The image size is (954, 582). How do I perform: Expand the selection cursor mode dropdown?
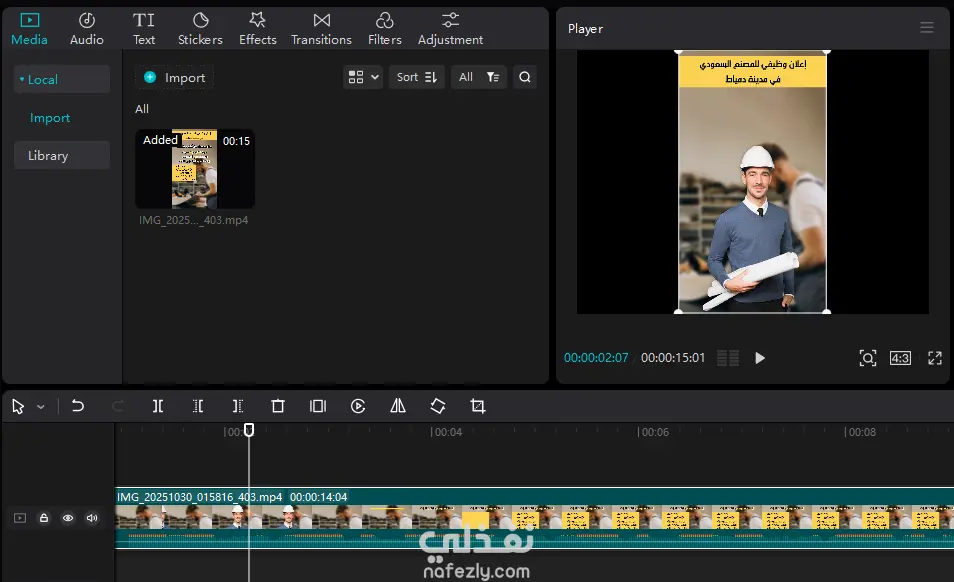click(x=41, y=407)
